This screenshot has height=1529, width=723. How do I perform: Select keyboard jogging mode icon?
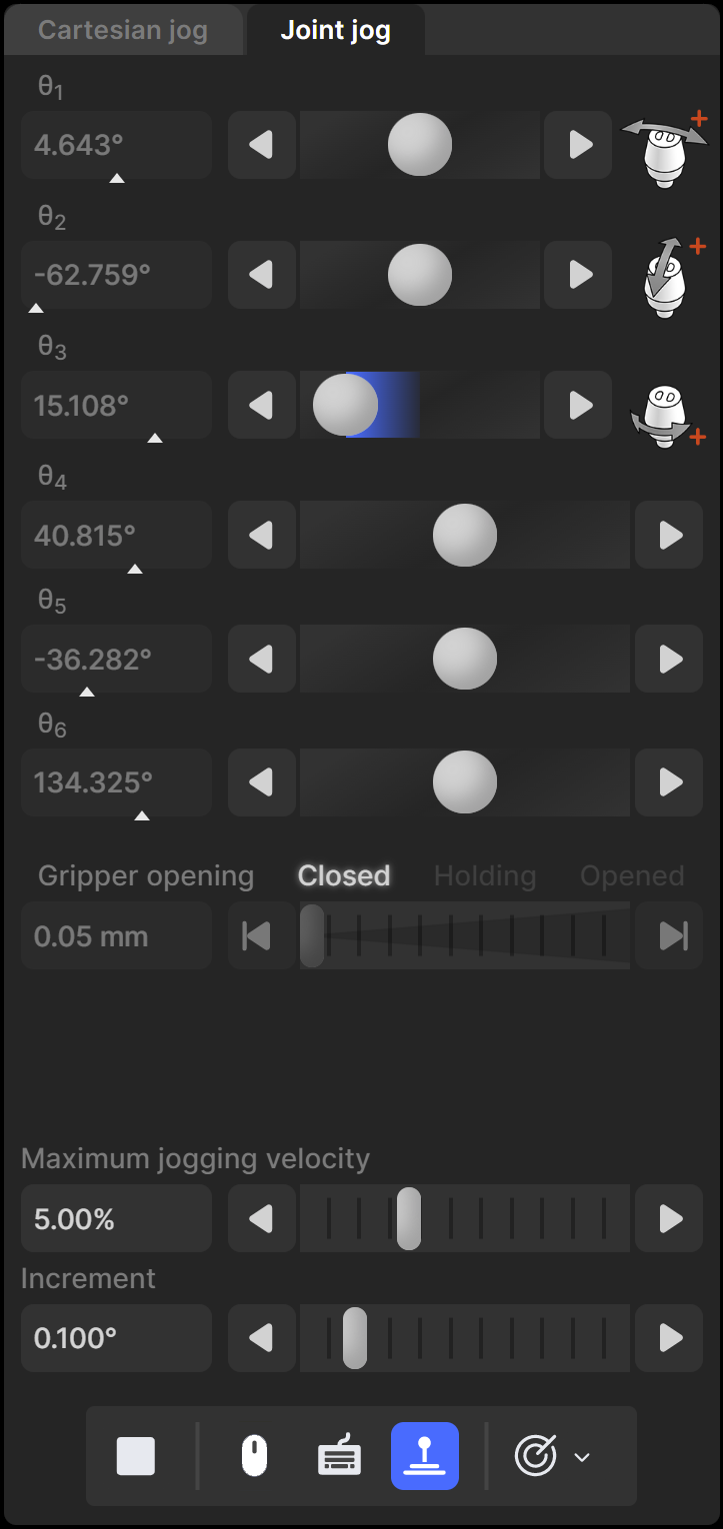tap(339, 1456)
